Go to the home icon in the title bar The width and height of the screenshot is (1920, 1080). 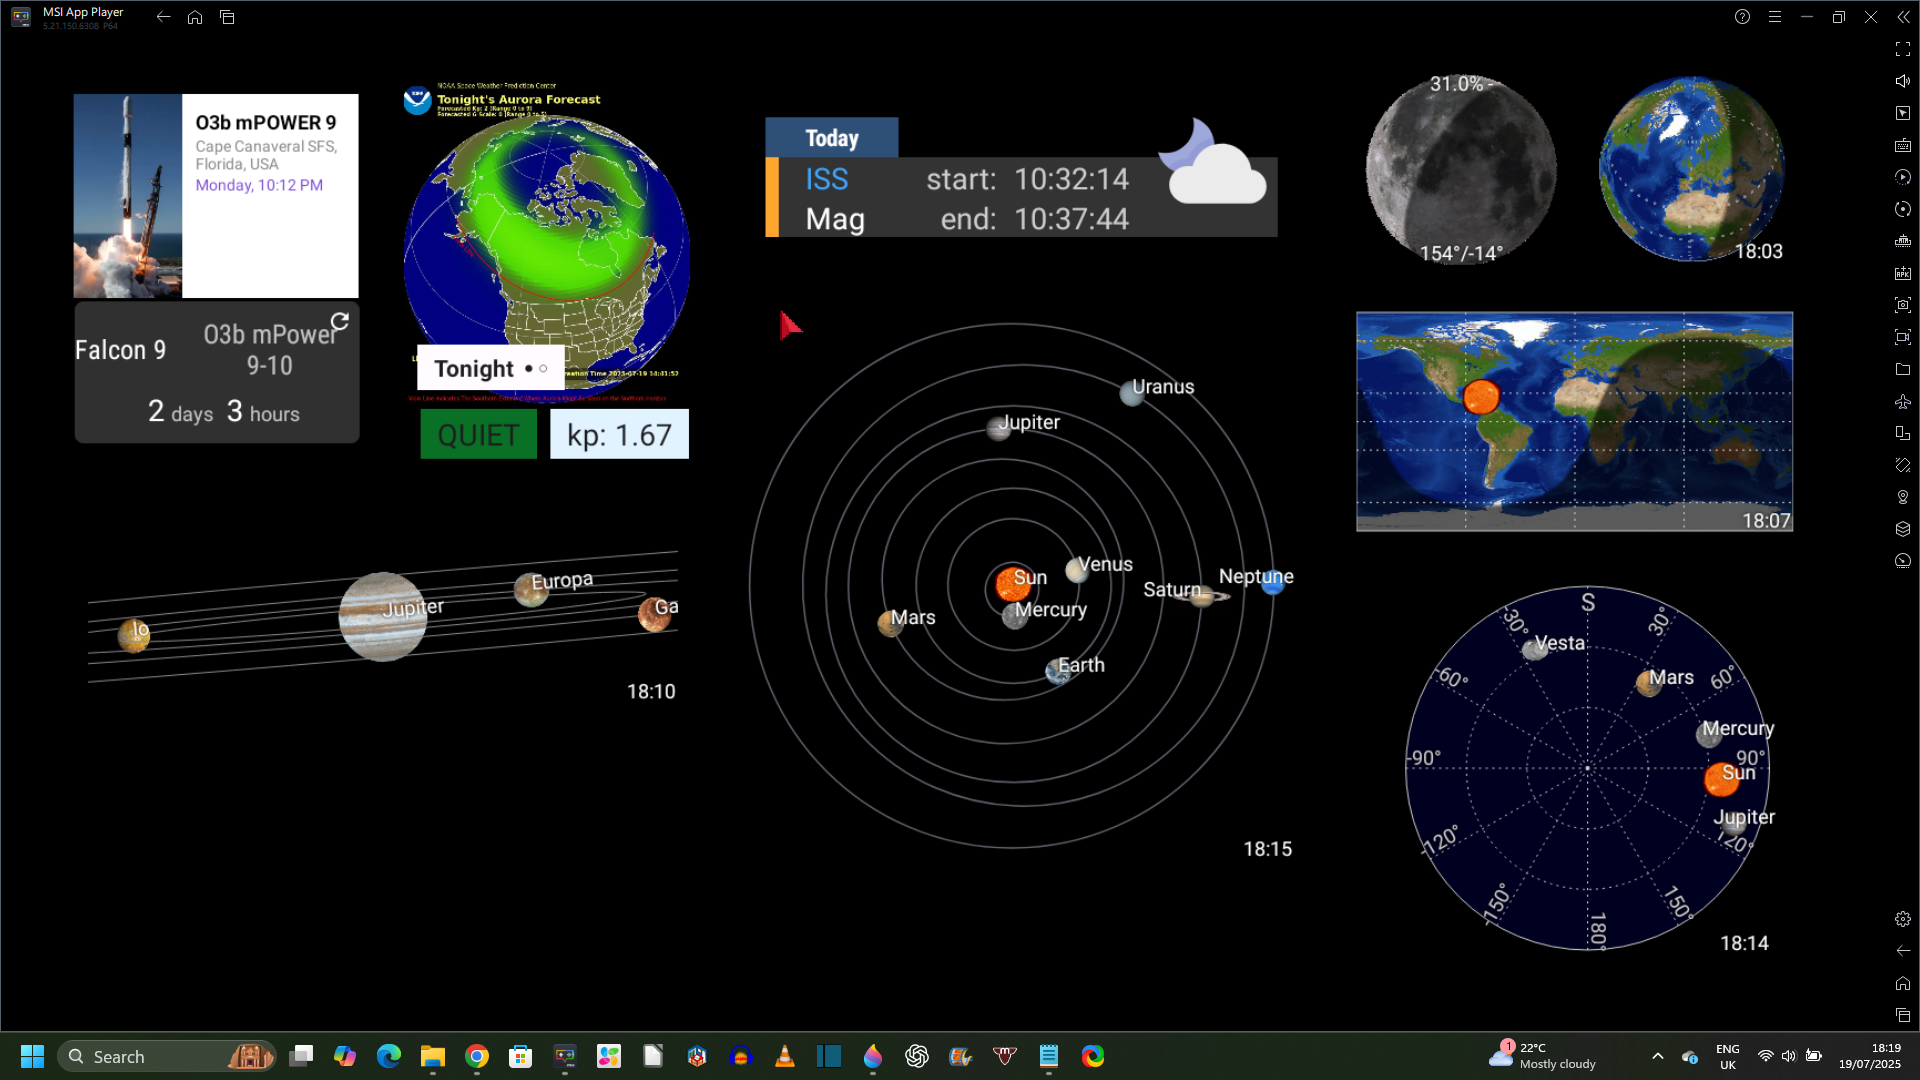coord(195,17)
